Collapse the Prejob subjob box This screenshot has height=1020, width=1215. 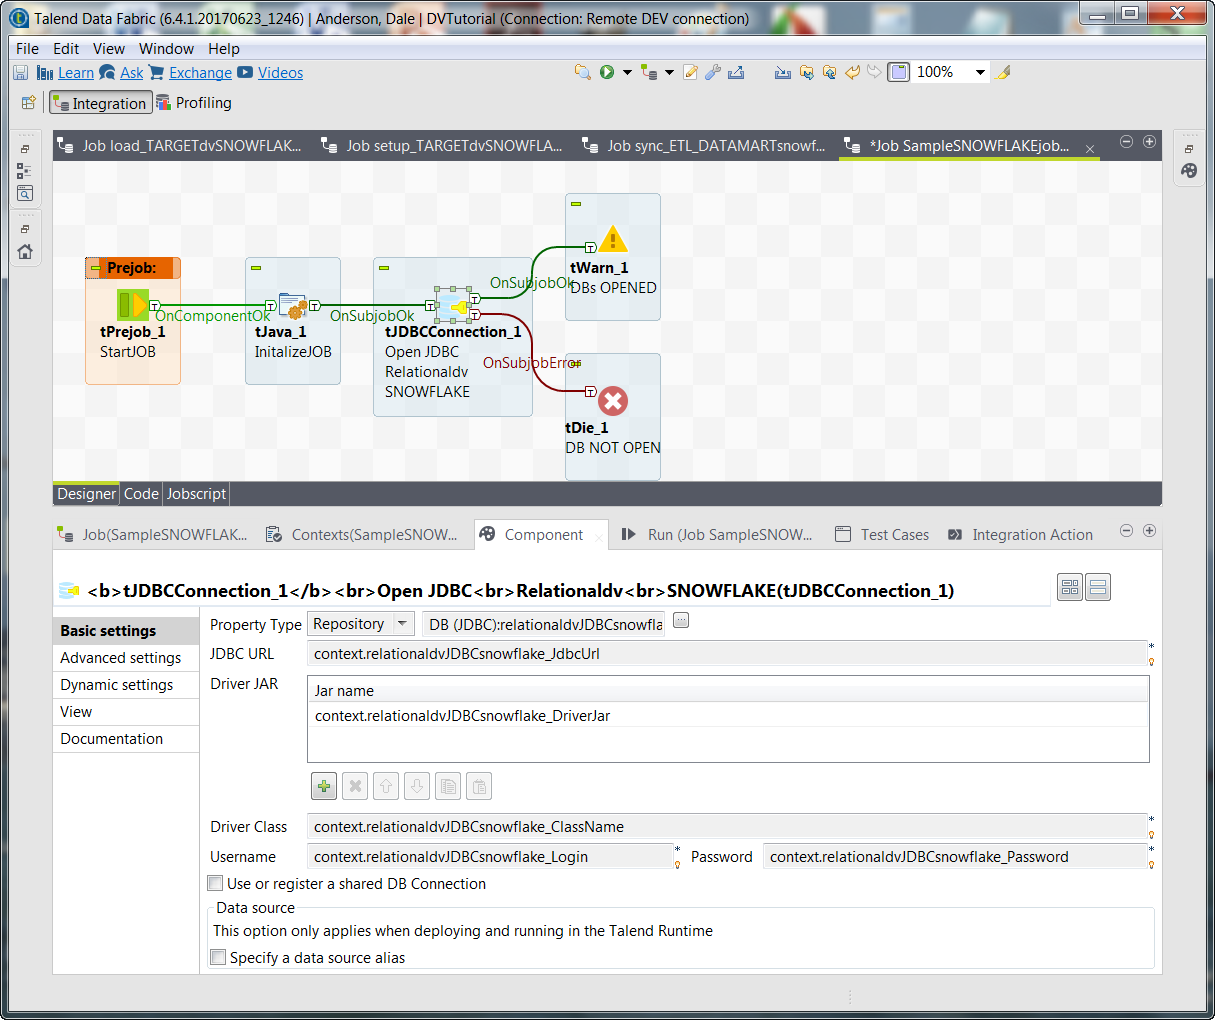click(96, 268)
